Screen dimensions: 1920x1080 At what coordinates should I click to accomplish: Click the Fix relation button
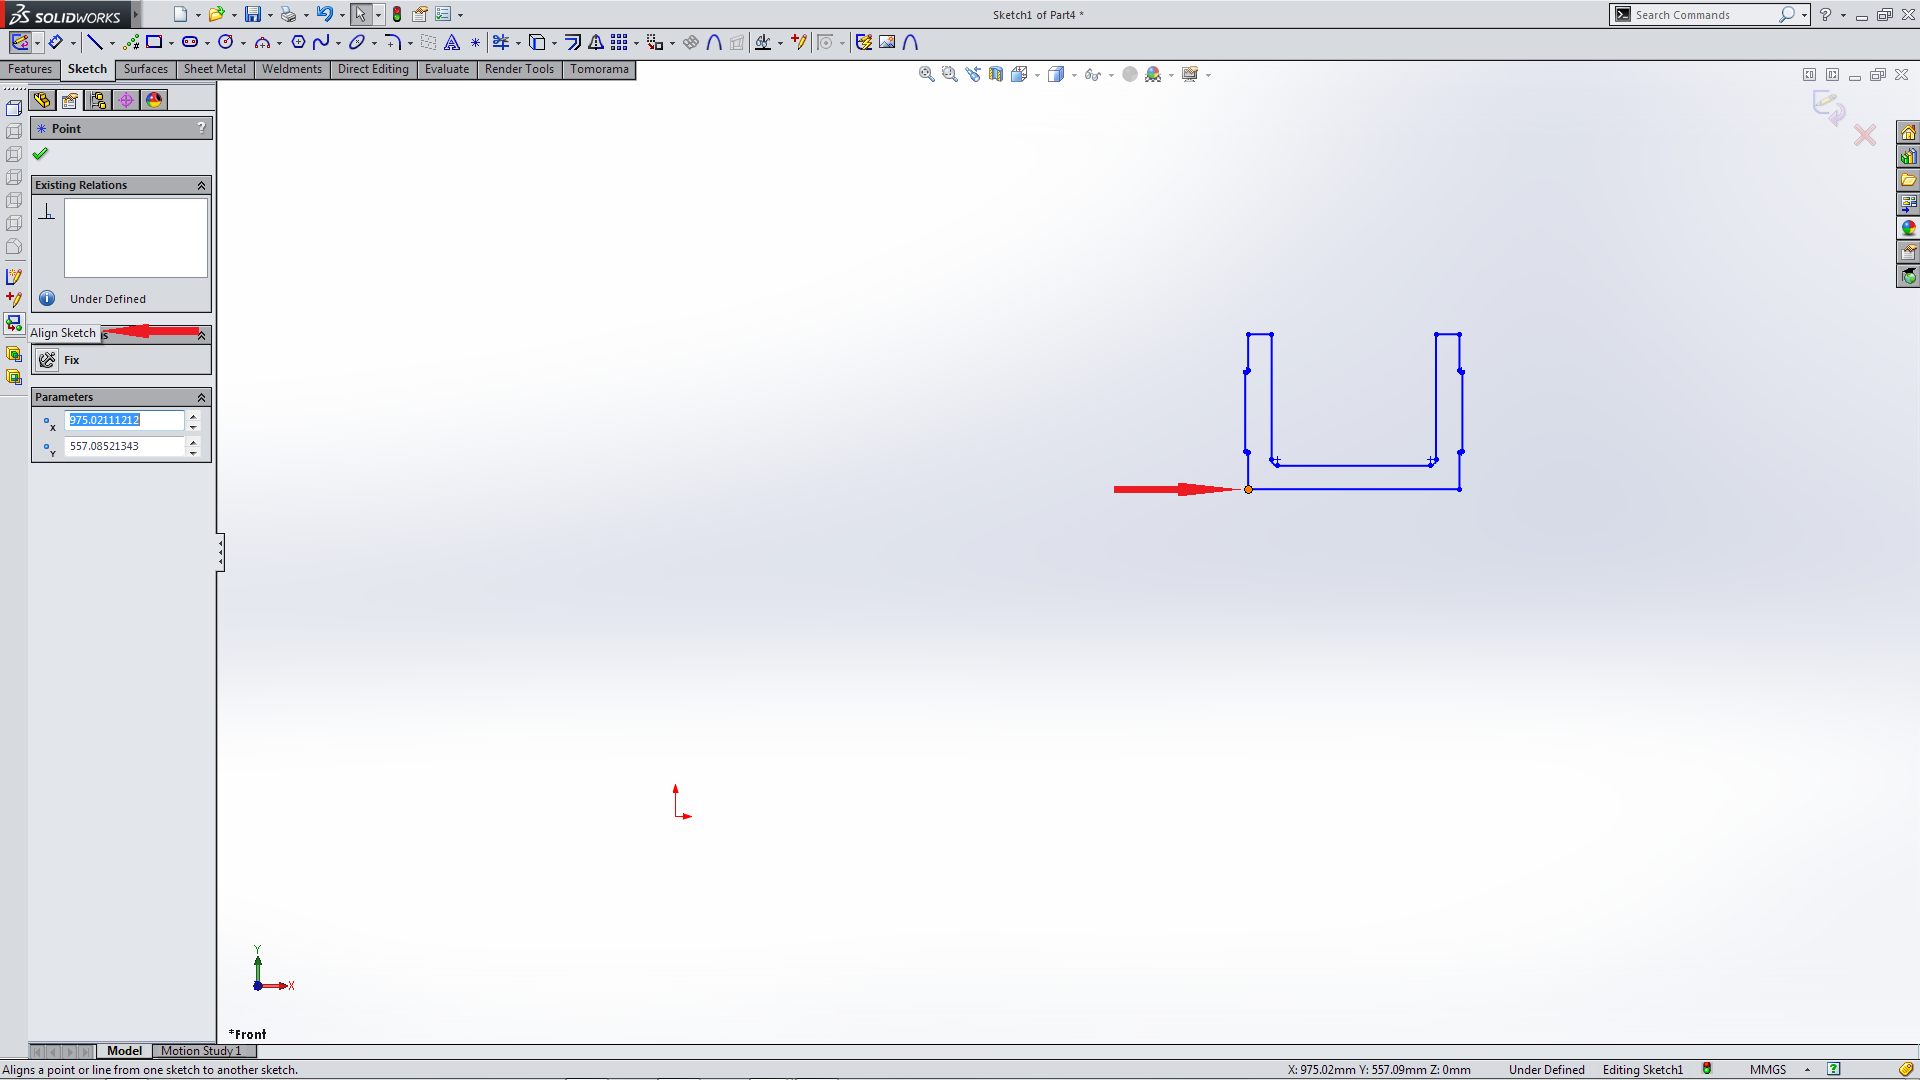47,360
